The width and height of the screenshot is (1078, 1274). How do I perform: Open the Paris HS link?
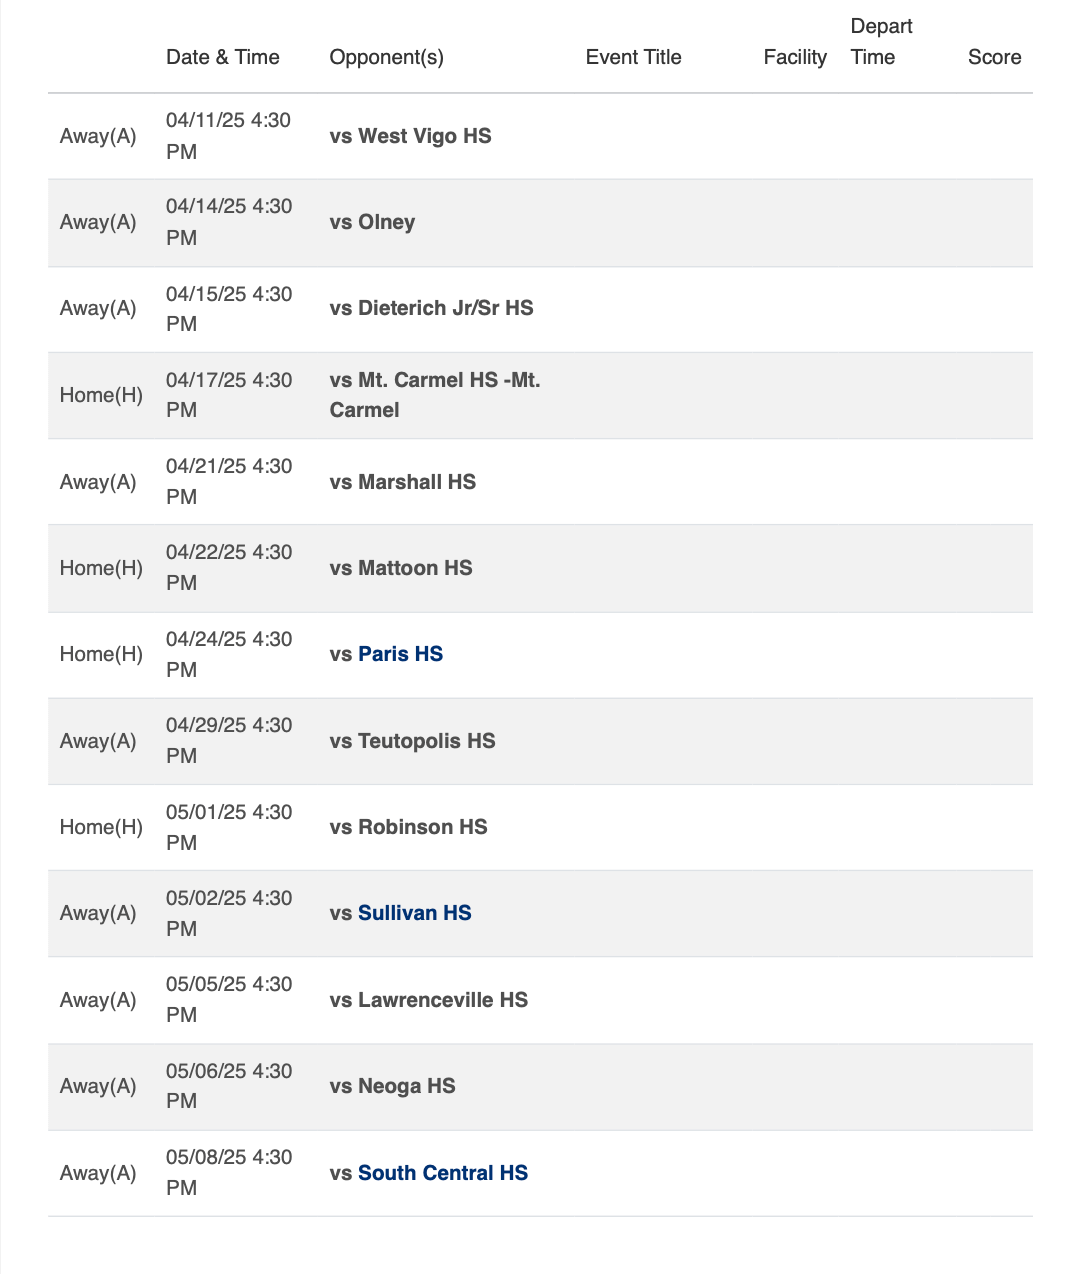click(400, 654)
